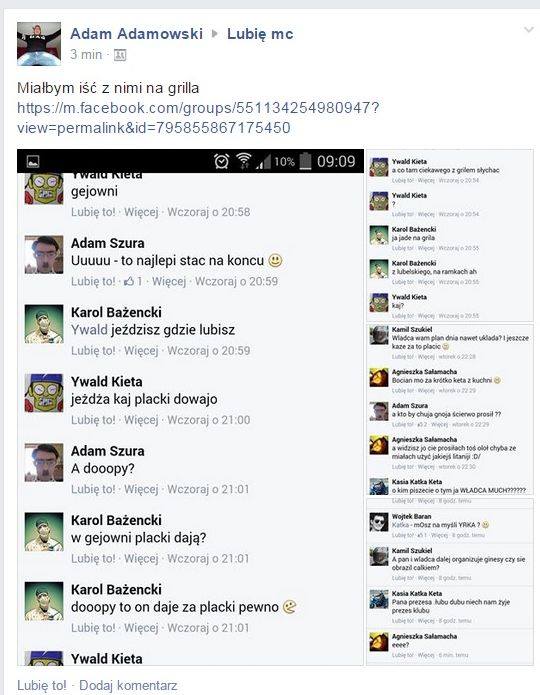Click the picture notification icon in status bar

33,161
